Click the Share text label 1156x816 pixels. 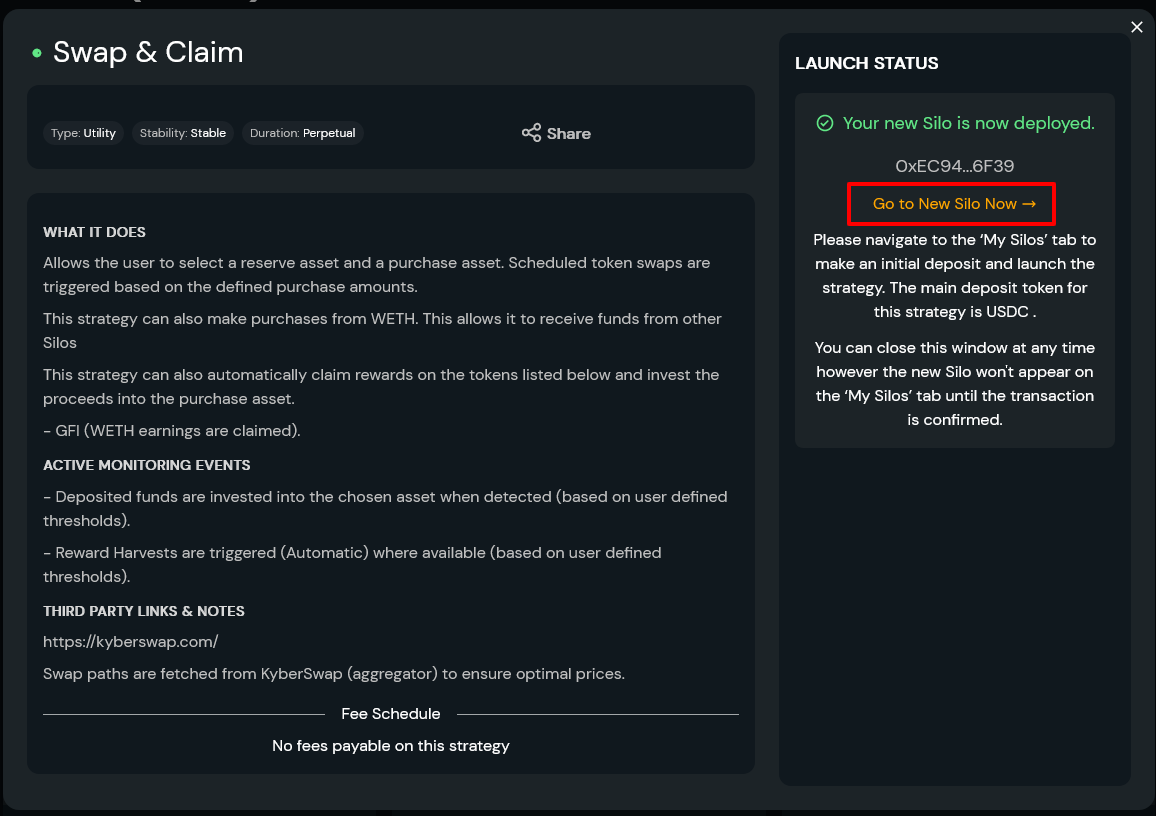[x=568, y=133]
